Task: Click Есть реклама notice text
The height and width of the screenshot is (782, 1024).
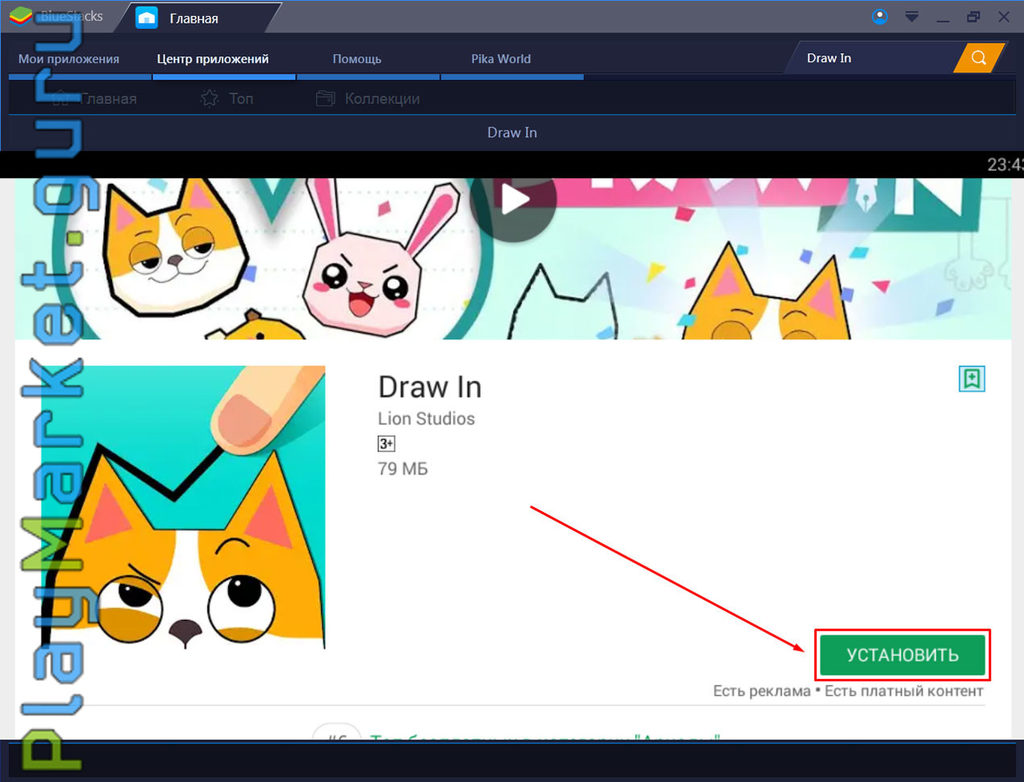Action: [761, 691]
